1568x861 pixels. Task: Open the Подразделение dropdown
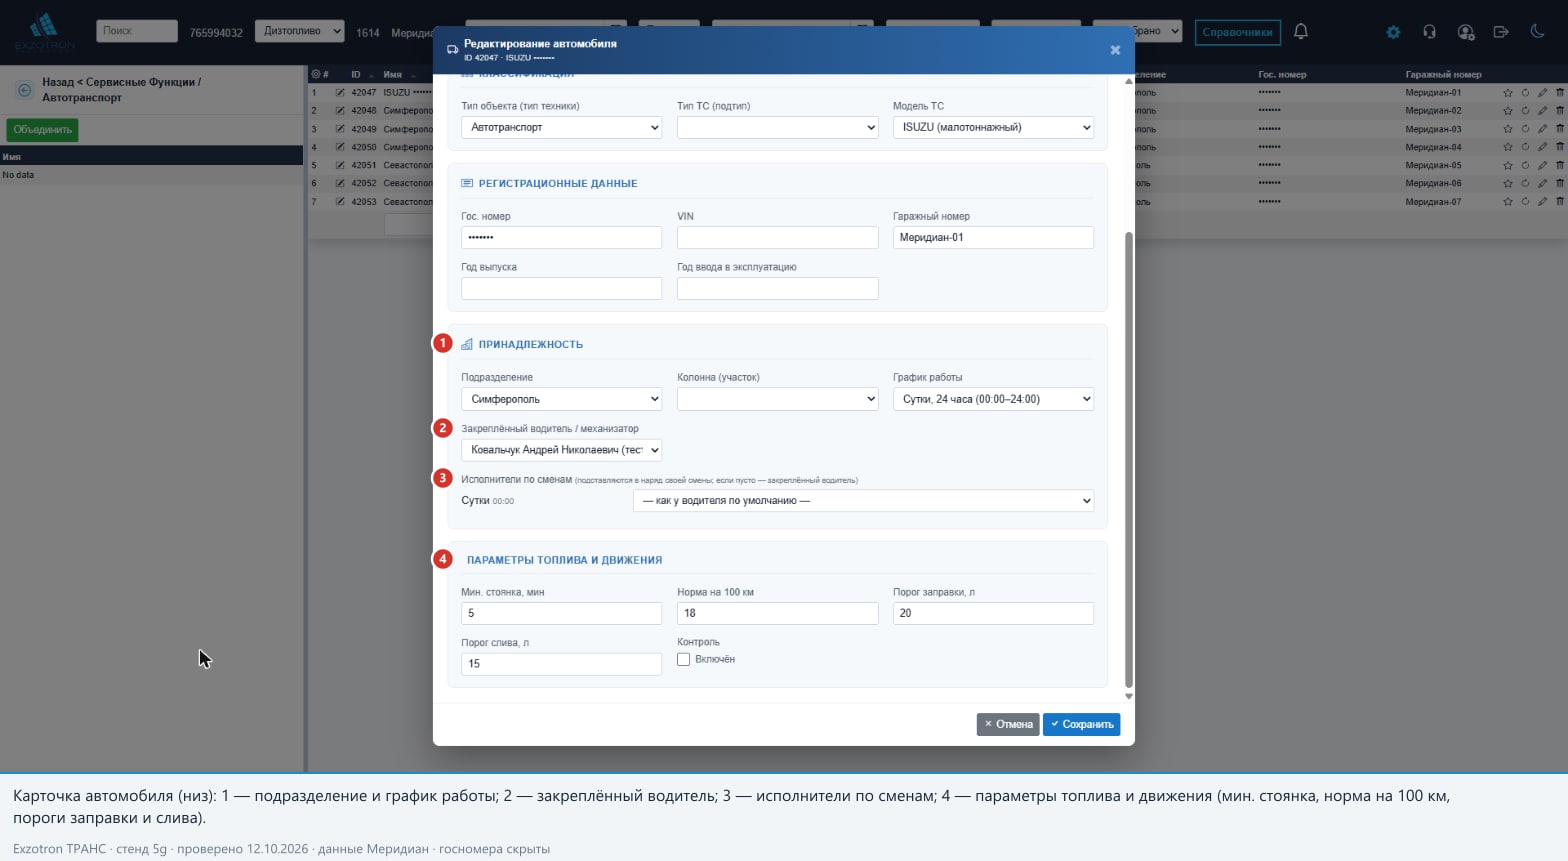point(561,399)
